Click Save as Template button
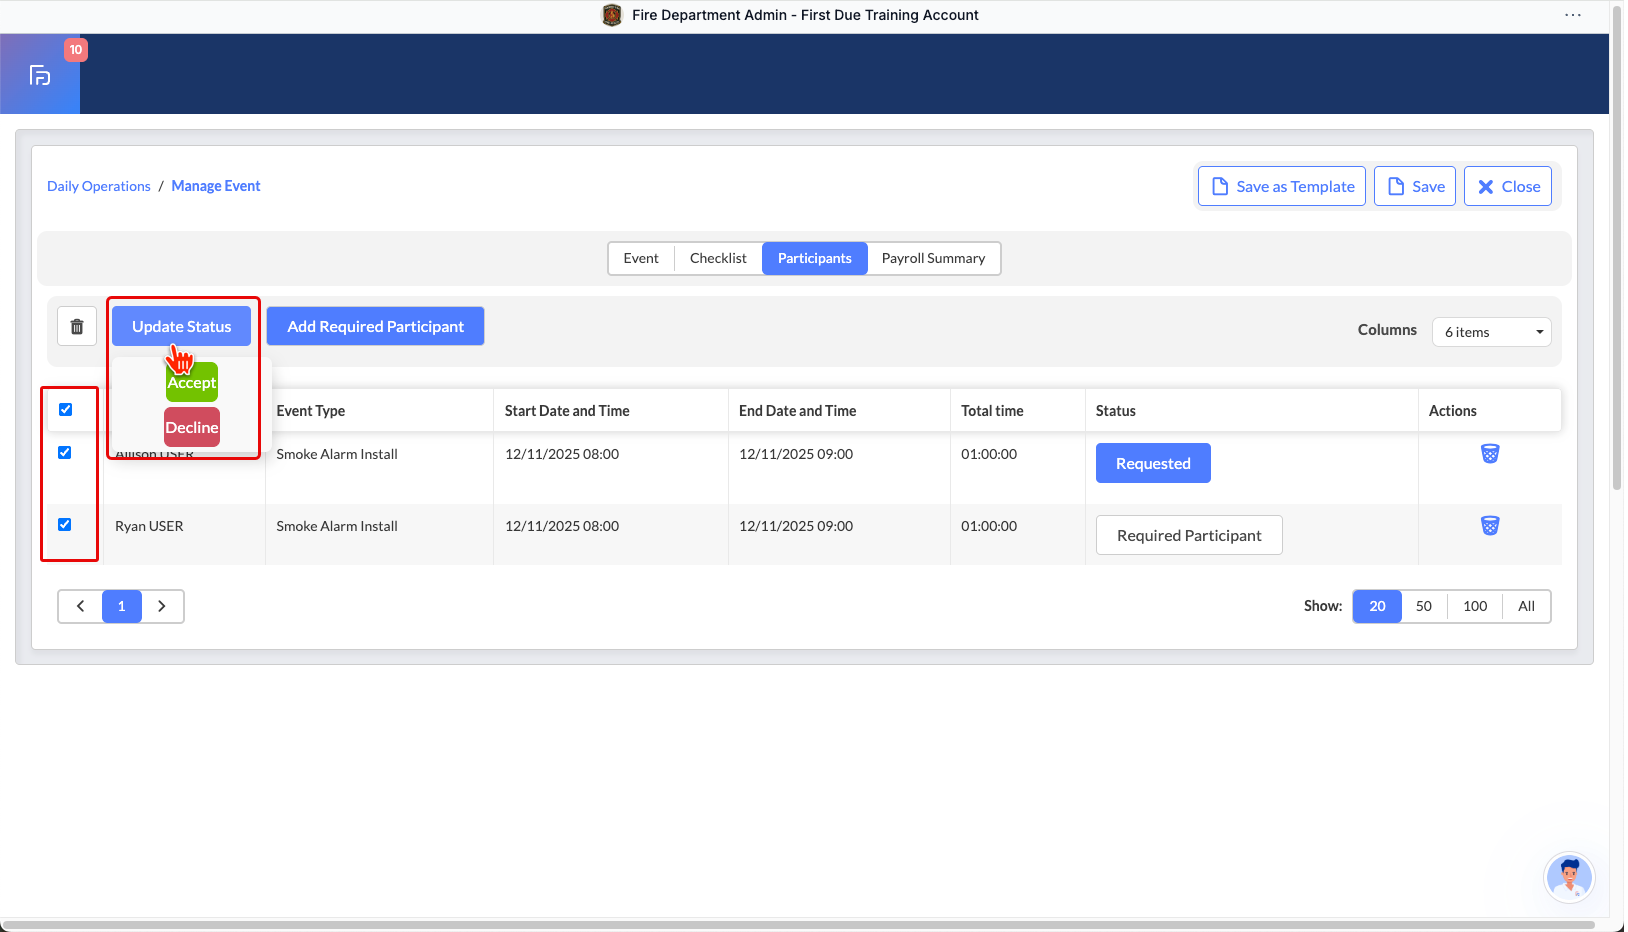This screenshot has height=932, width=1628. click(x=1281, y=186)
